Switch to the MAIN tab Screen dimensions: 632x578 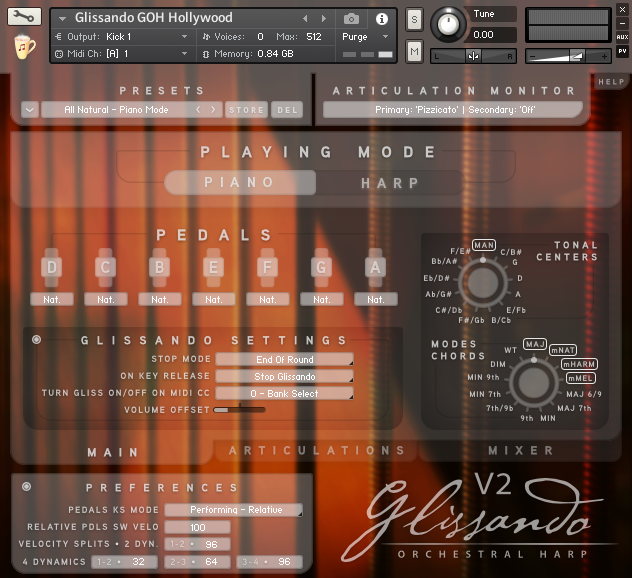pyautogui.click(x=112, y=452)
